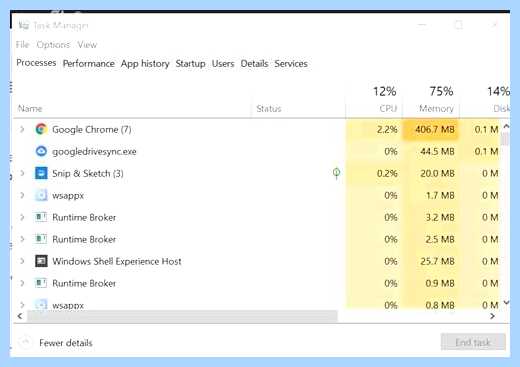Click the 1.7 MB memory value
The height and width of the screenshot is (367, 520).
coord(440,195)
